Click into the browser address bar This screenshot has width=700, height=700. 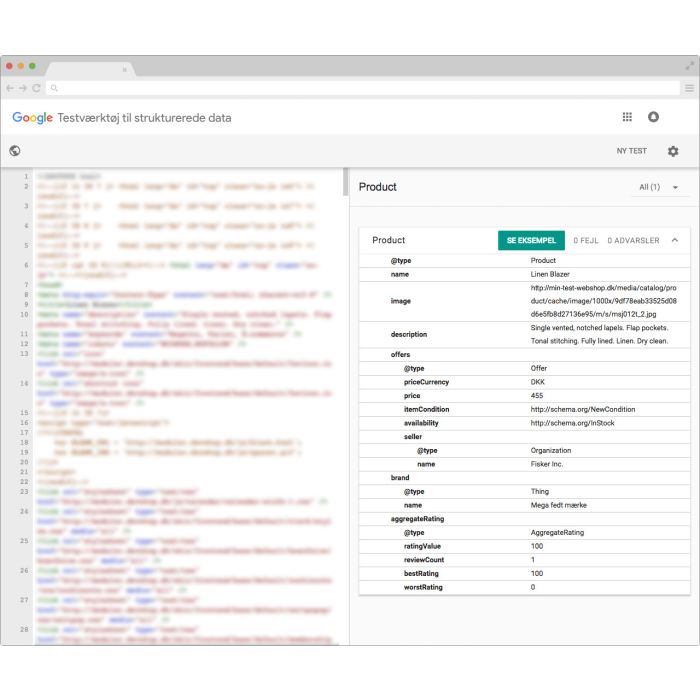tap(362, 88)
